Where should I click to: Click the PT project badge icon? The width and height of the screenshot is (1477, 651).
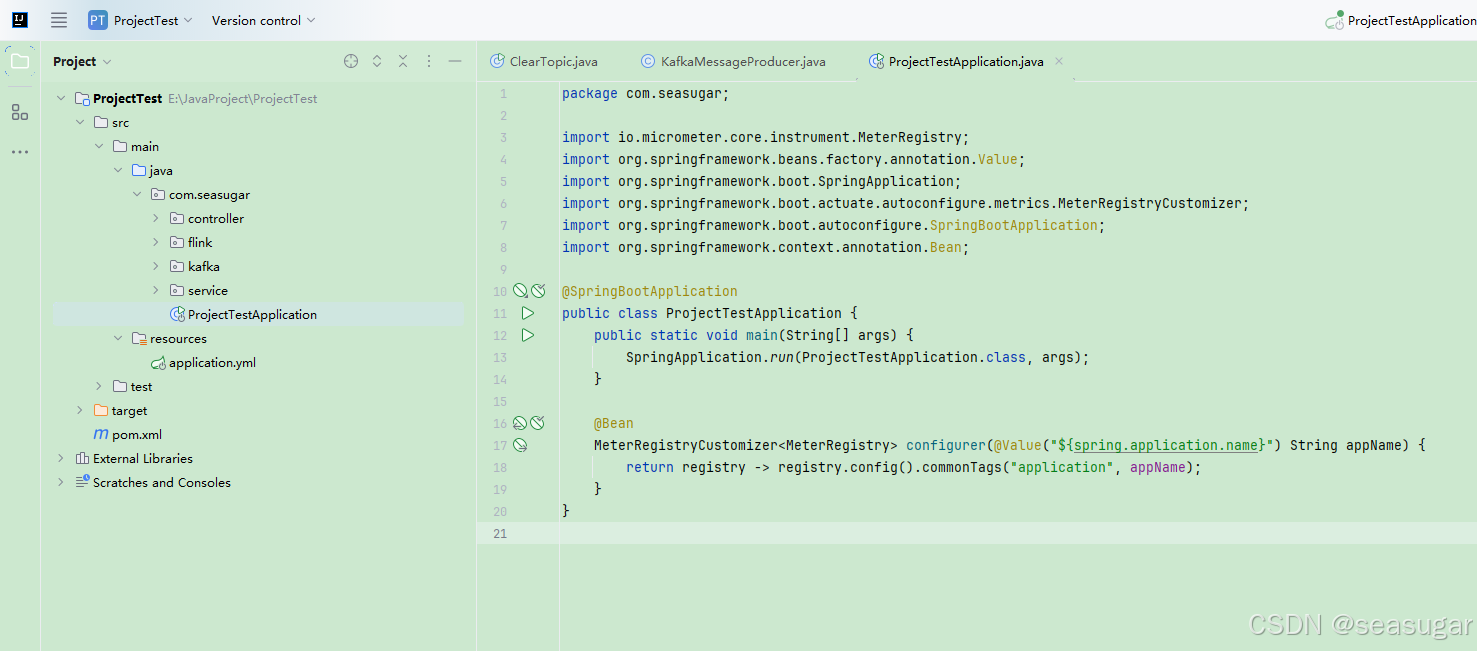(97, 20)
